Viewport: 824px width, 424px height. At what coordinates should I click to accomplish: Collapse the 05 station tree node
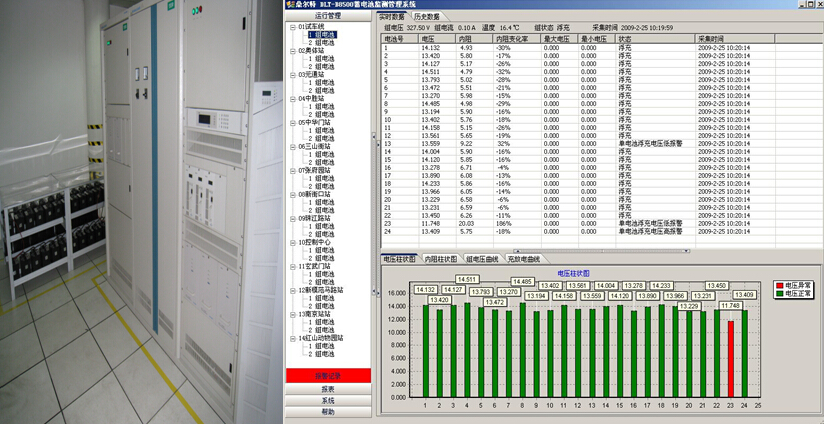point(293,123)
